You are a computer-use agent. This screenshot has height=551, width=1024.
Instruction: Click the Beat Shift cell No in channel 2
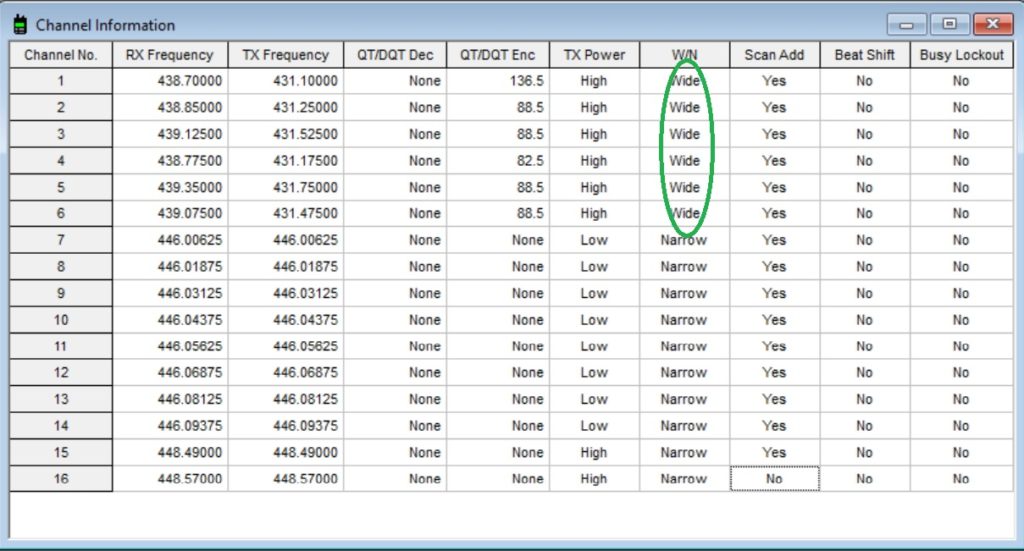pyautogui.click(x=865, y=107)
